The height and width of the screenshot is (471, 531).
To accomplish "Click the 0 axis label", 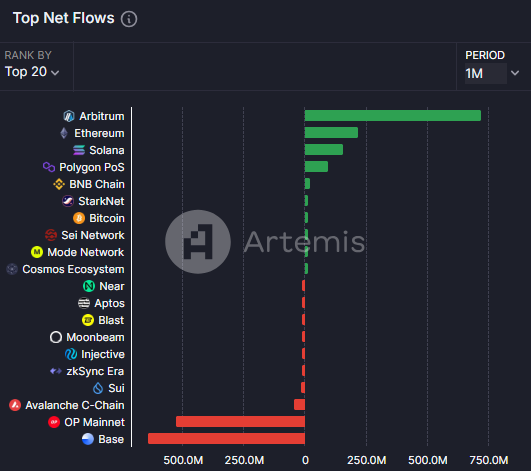I will [305, 460].
